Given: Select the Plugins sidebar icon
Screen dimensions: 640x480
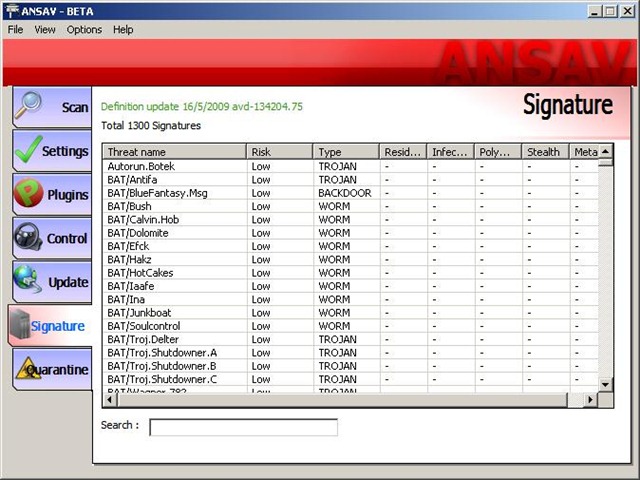Looking at the screenshot, I should click(30, 194).
